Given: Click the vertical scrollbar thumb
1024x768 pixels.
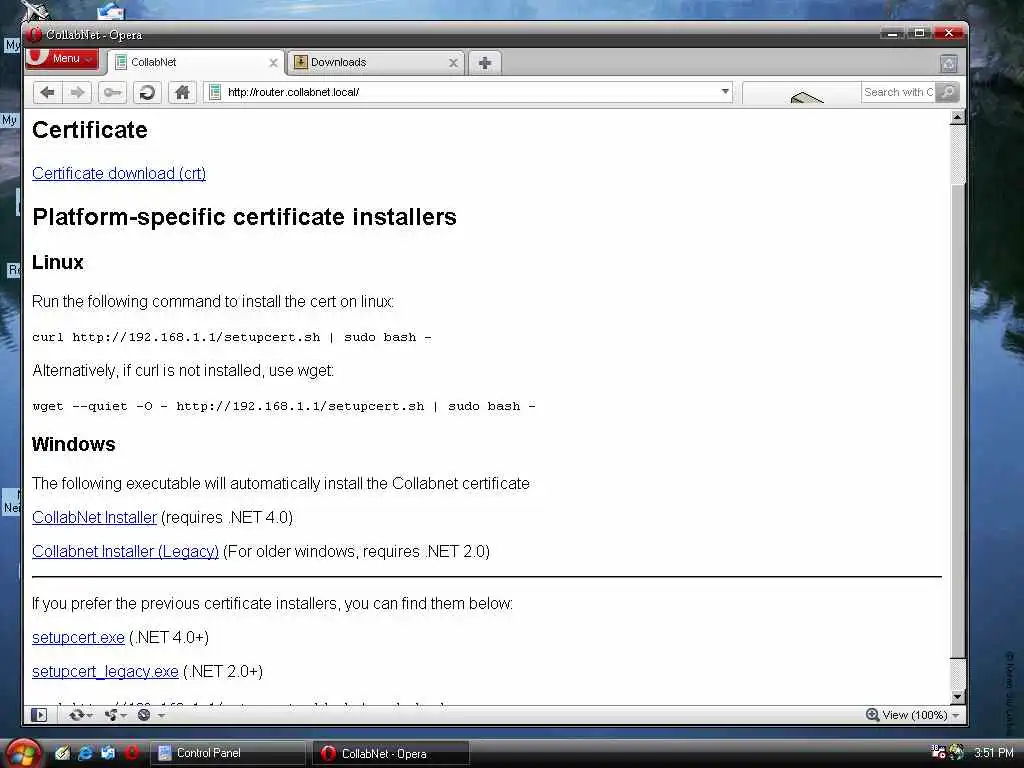Looking at the screenshot, I should point(957,421).
